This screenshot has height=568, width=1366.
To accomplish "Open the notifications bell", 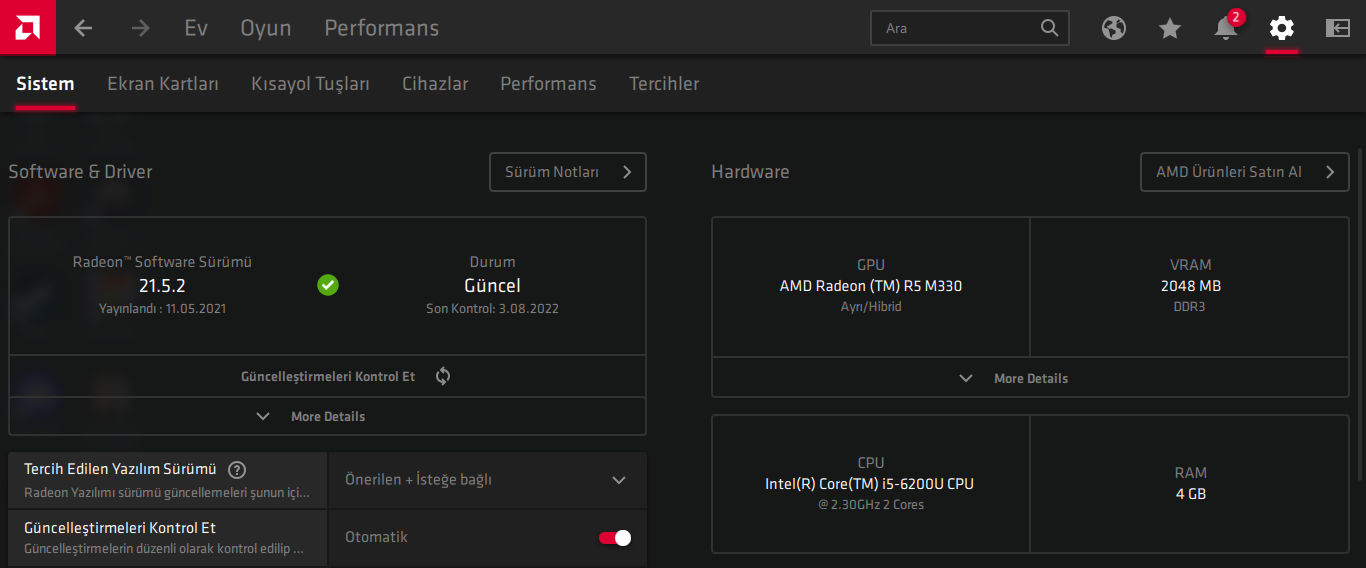I will click(x=1226, y=28).
